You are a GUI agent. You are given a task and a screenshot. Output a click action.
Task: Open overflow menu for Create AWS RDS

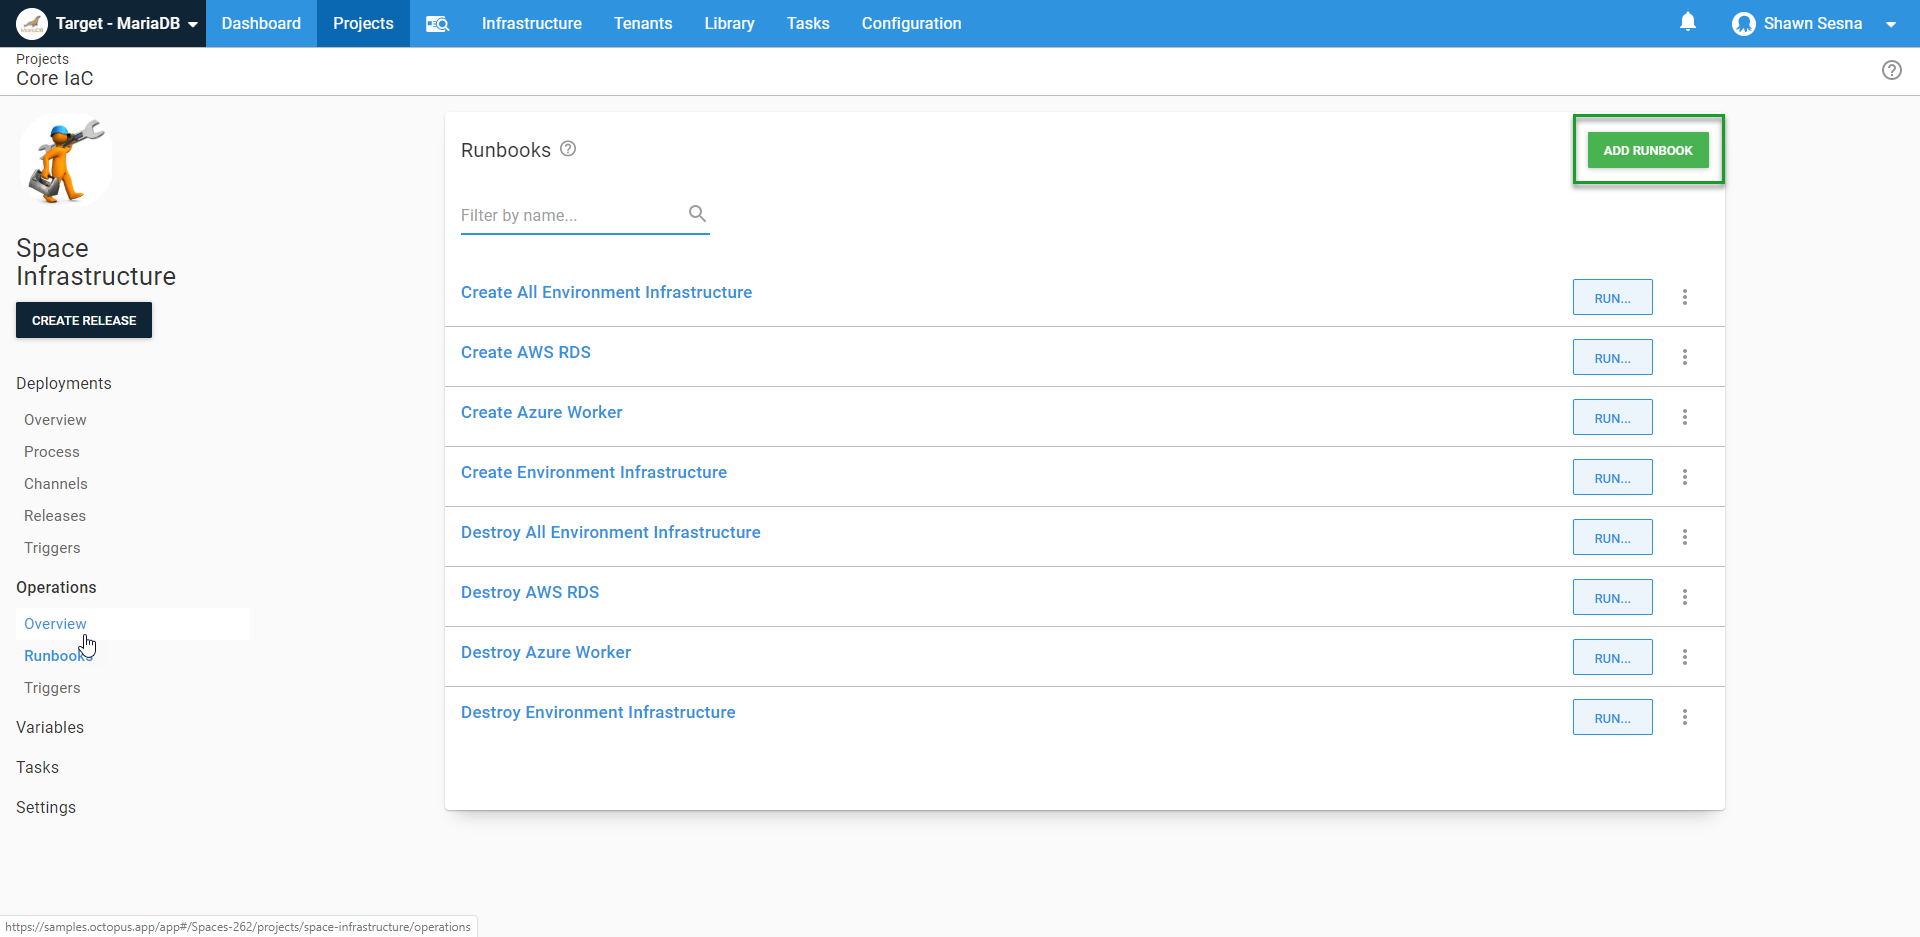tap(1685, 357)
